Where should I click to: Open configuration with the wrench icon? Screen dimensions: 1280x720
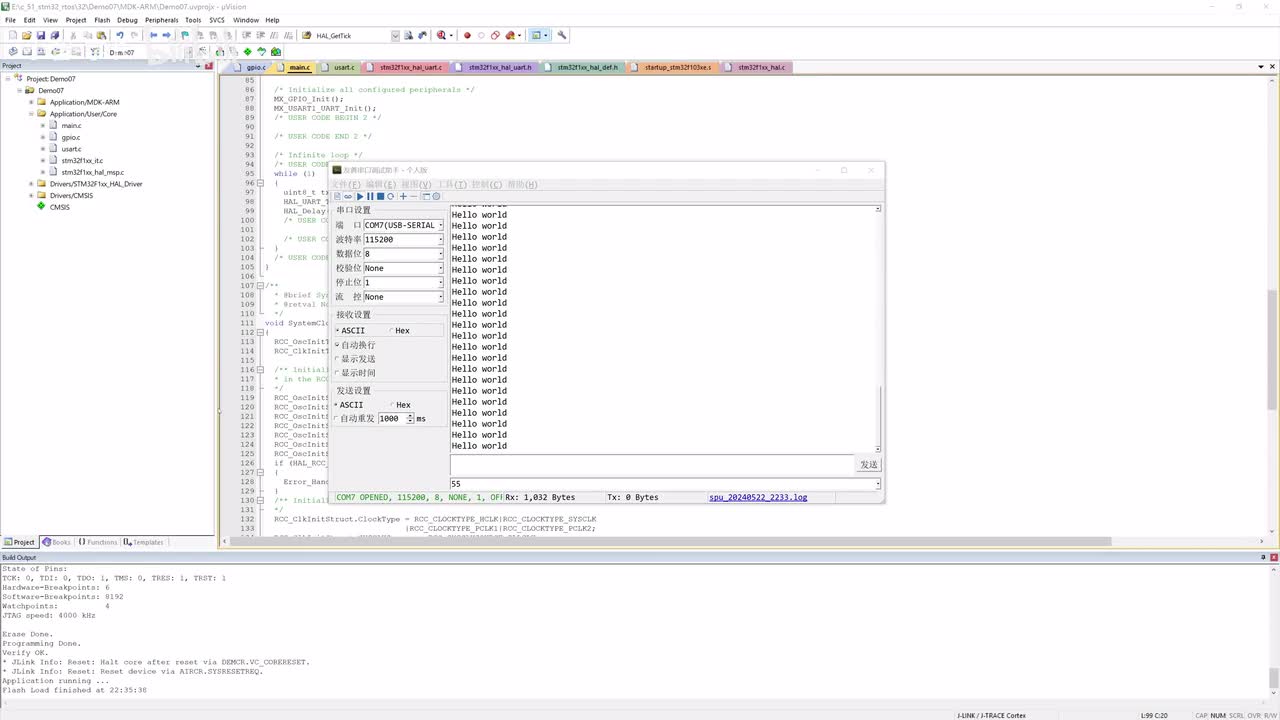click(x=562, y=35)
